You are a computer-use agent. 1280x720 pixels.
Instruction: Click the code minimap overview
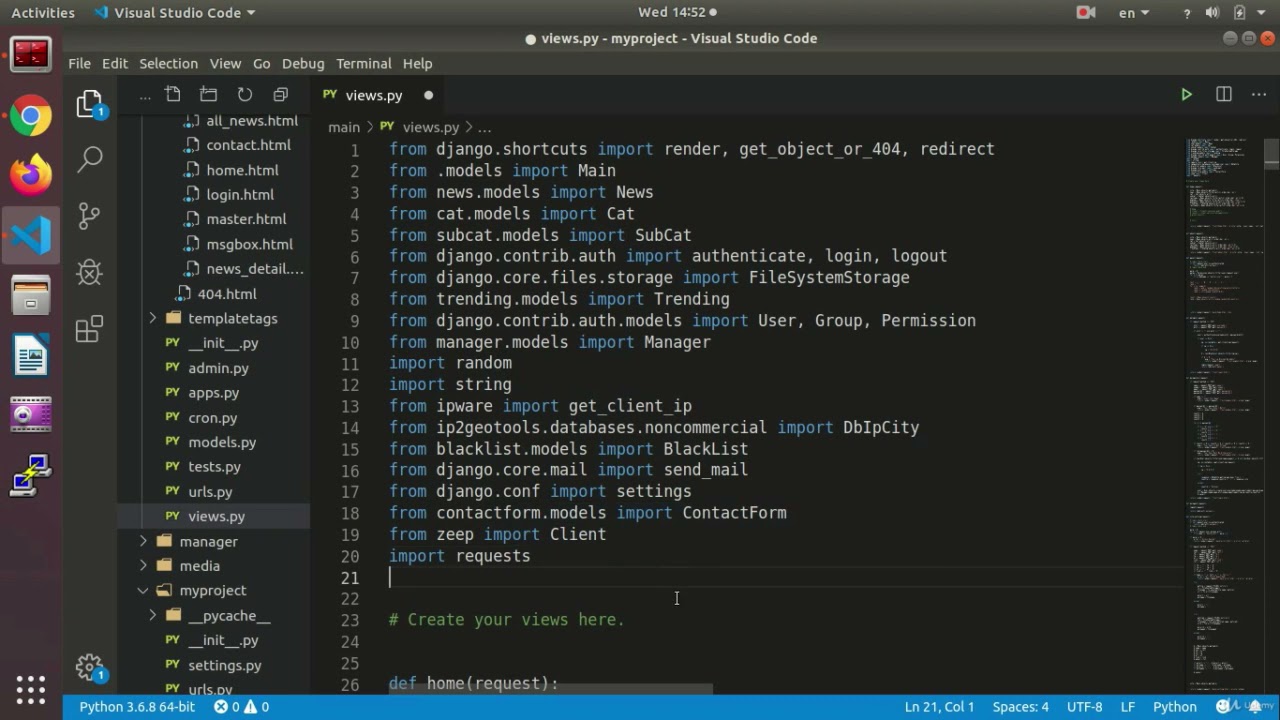1223,413
